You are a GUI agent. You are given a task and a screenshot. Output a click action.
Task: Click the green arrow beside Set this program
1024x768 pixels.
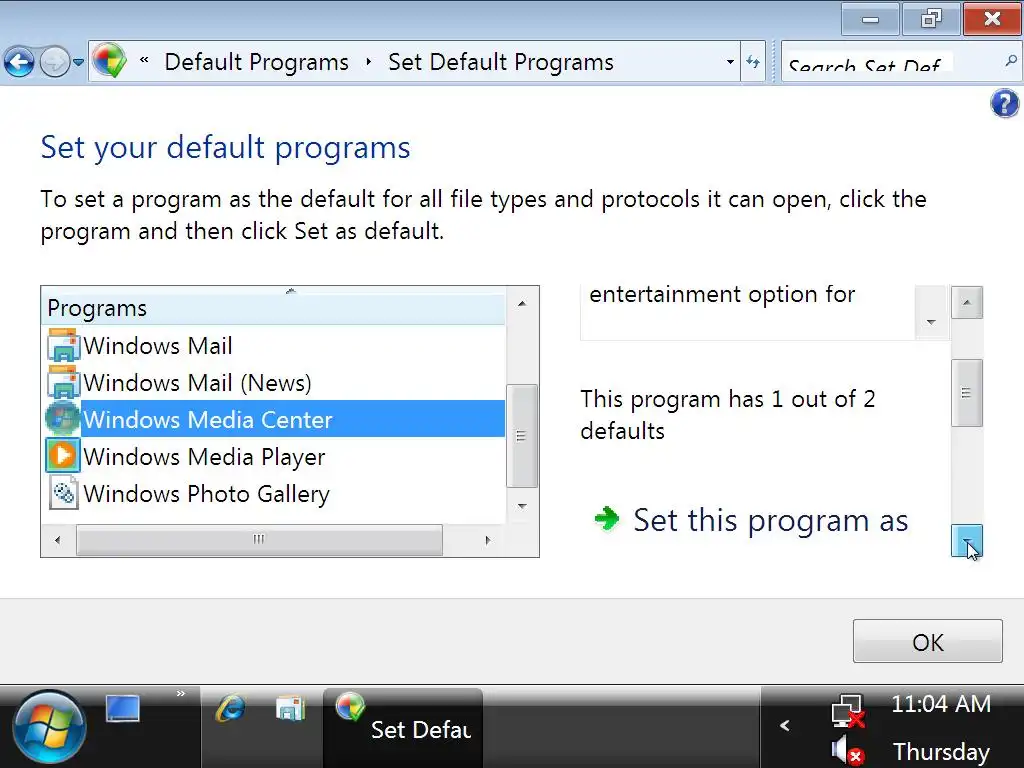coord(607,519)
